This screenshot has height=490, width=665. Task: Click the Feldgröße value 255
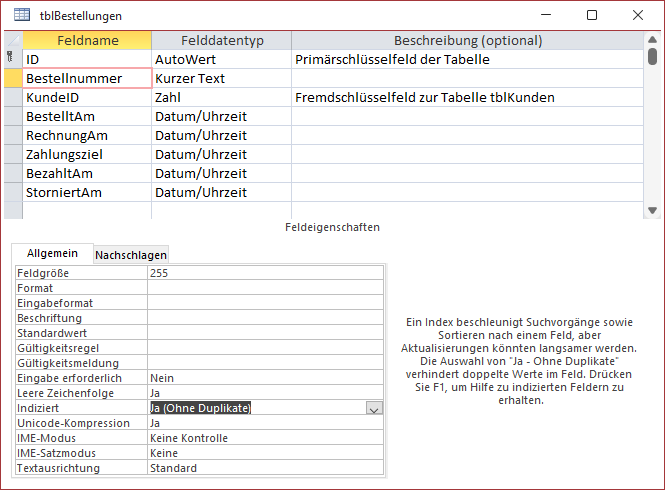[265, 273]
